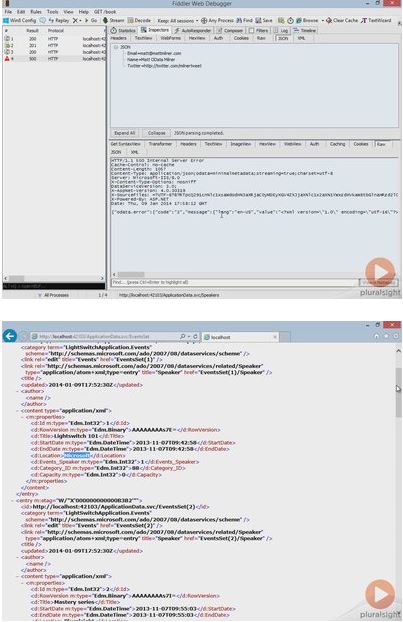Open the Edit menu in Fiddler

point(21,12)
